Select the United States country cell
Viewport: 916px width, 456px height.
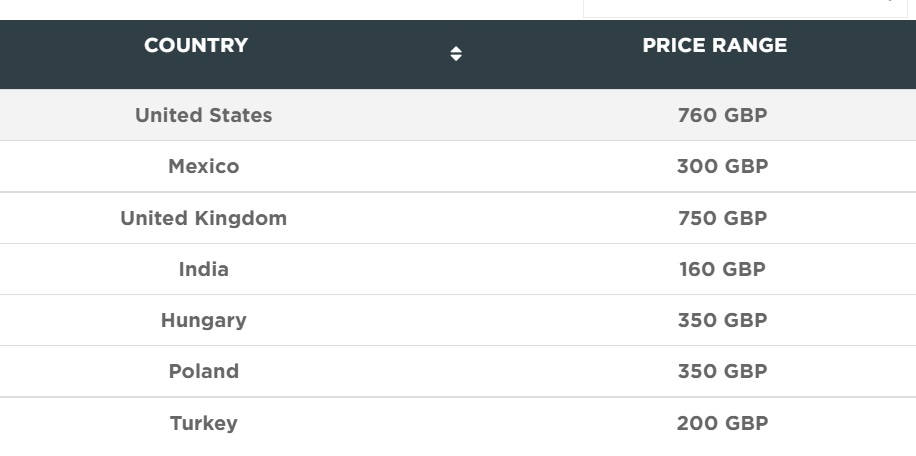point(203,116)
